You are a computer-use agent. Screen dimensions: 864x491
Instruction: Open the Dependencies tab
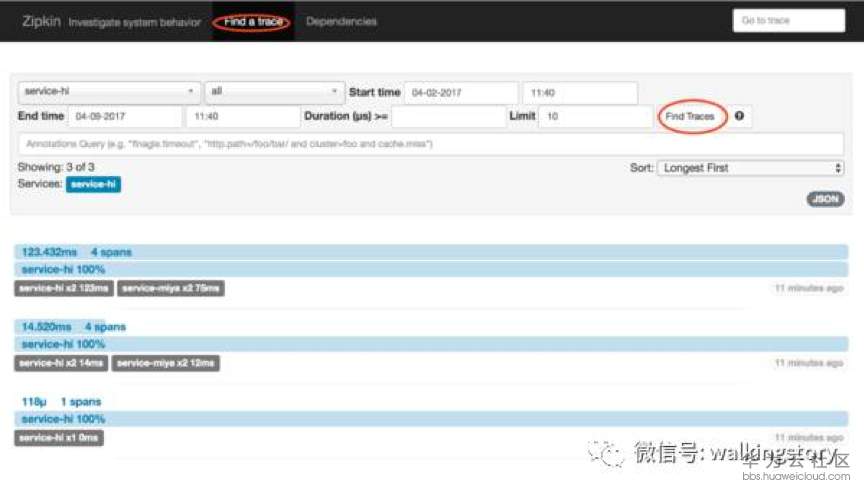[x=341, y=21]
